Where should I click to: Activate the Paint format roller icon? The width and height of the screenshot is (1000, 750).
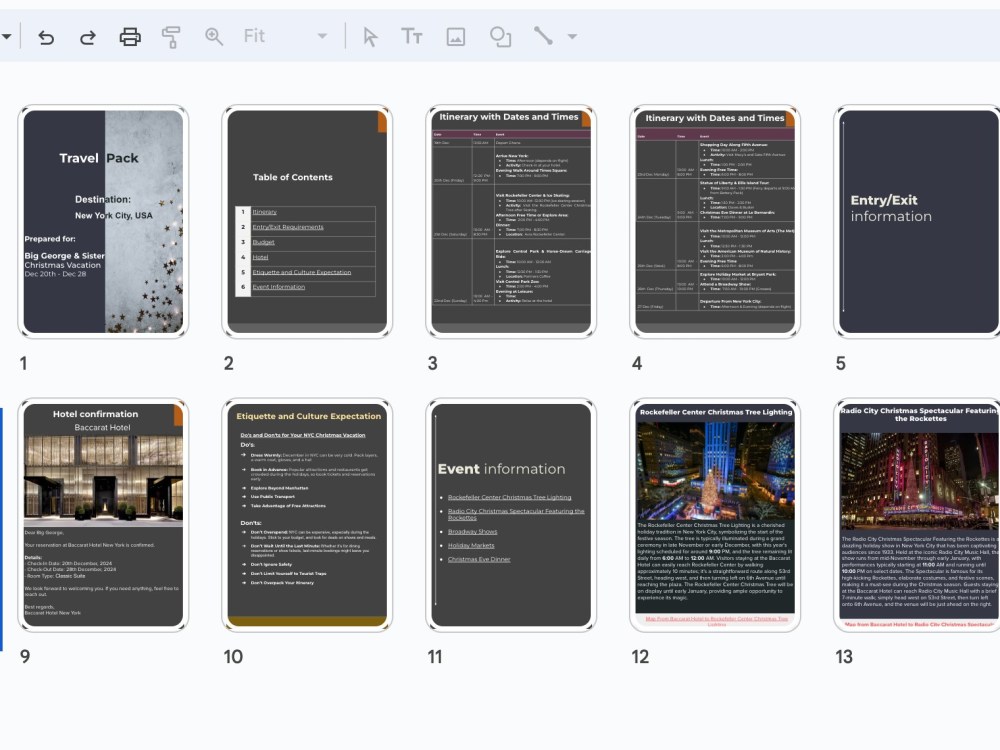click(171, 37)
